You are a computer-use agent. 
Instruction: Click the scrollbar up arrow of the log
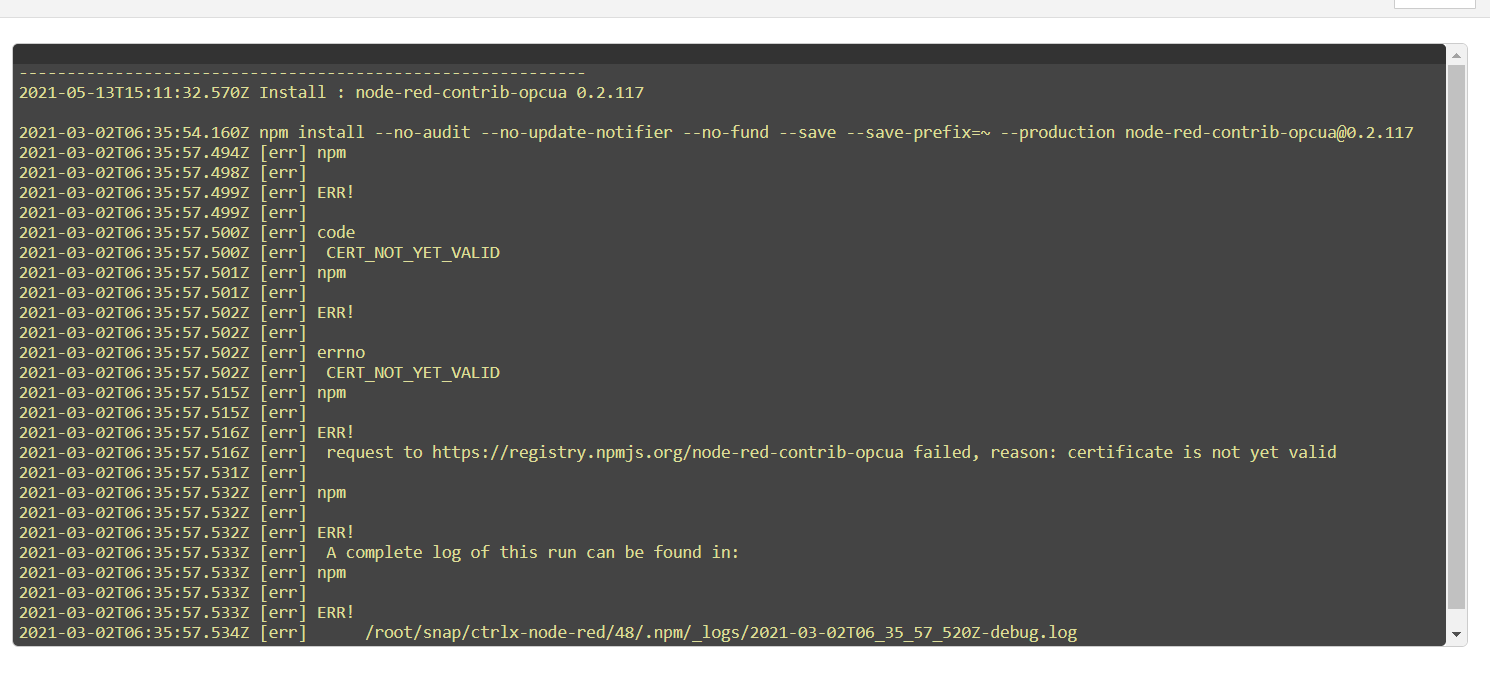1456,54
